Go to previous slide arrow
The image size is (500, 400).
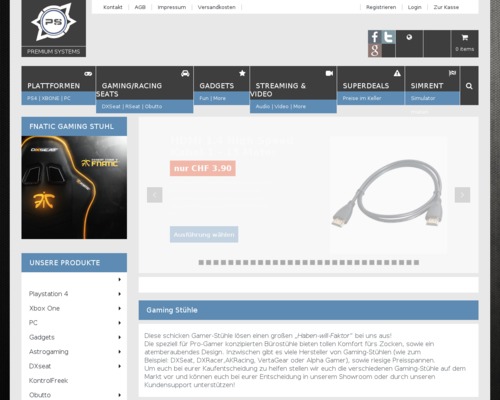(155, 195)
